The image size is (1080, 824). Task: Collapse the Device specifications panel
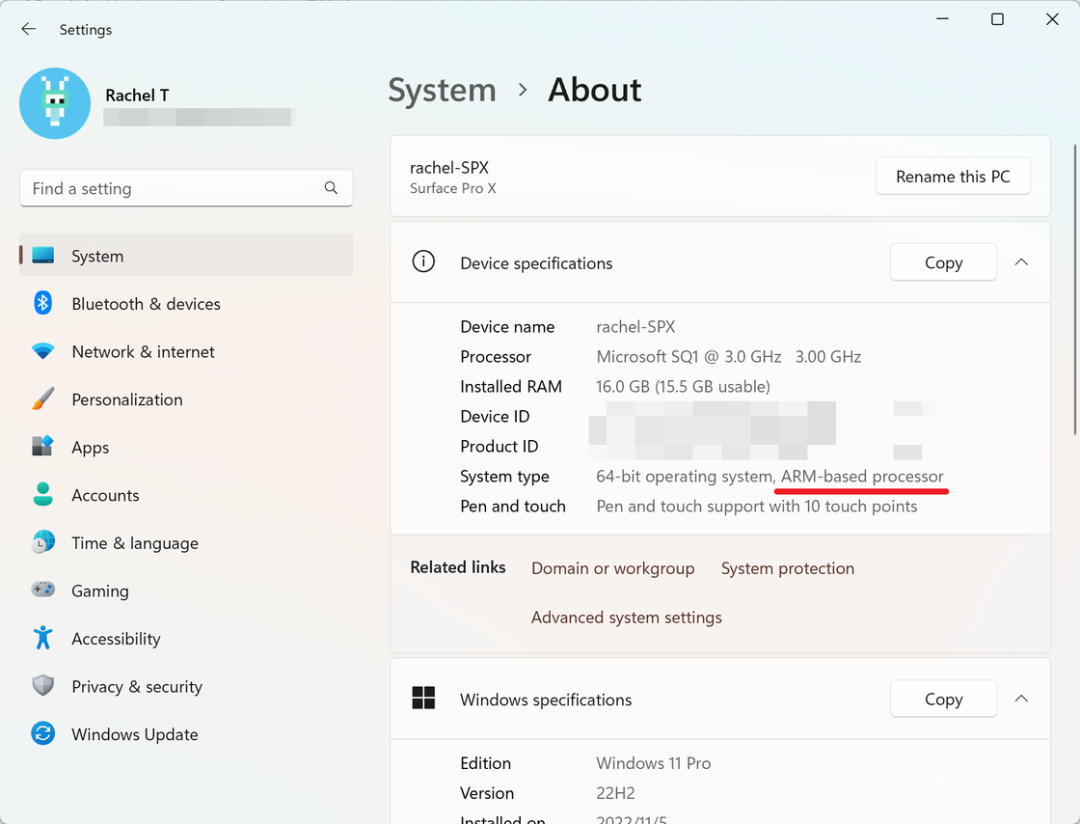click(x=1021, y=262)
